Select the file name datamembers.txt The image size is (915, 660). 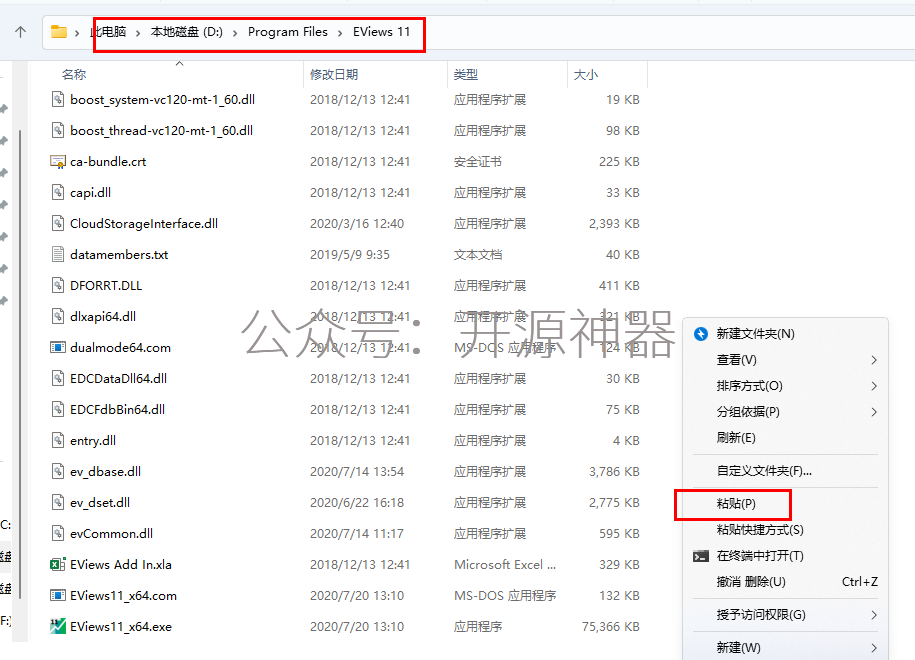click(119, 254)
